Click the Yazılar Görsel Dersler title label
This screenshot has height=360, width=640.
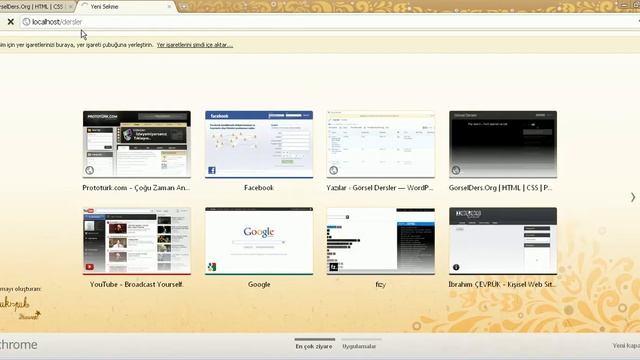380,188
